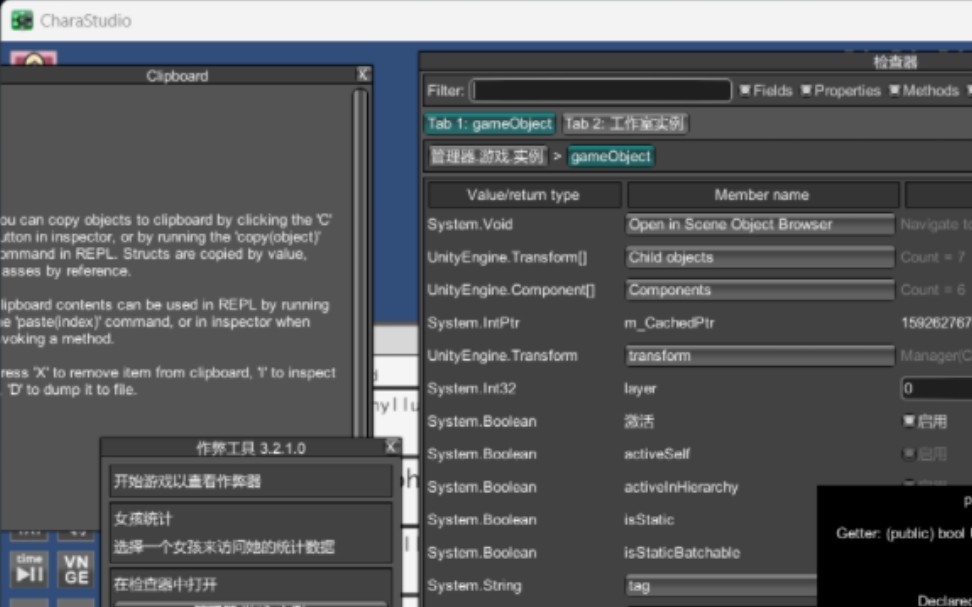
Task: Click the Clipboard window vertical scrollbar
Action: [360, 264]
